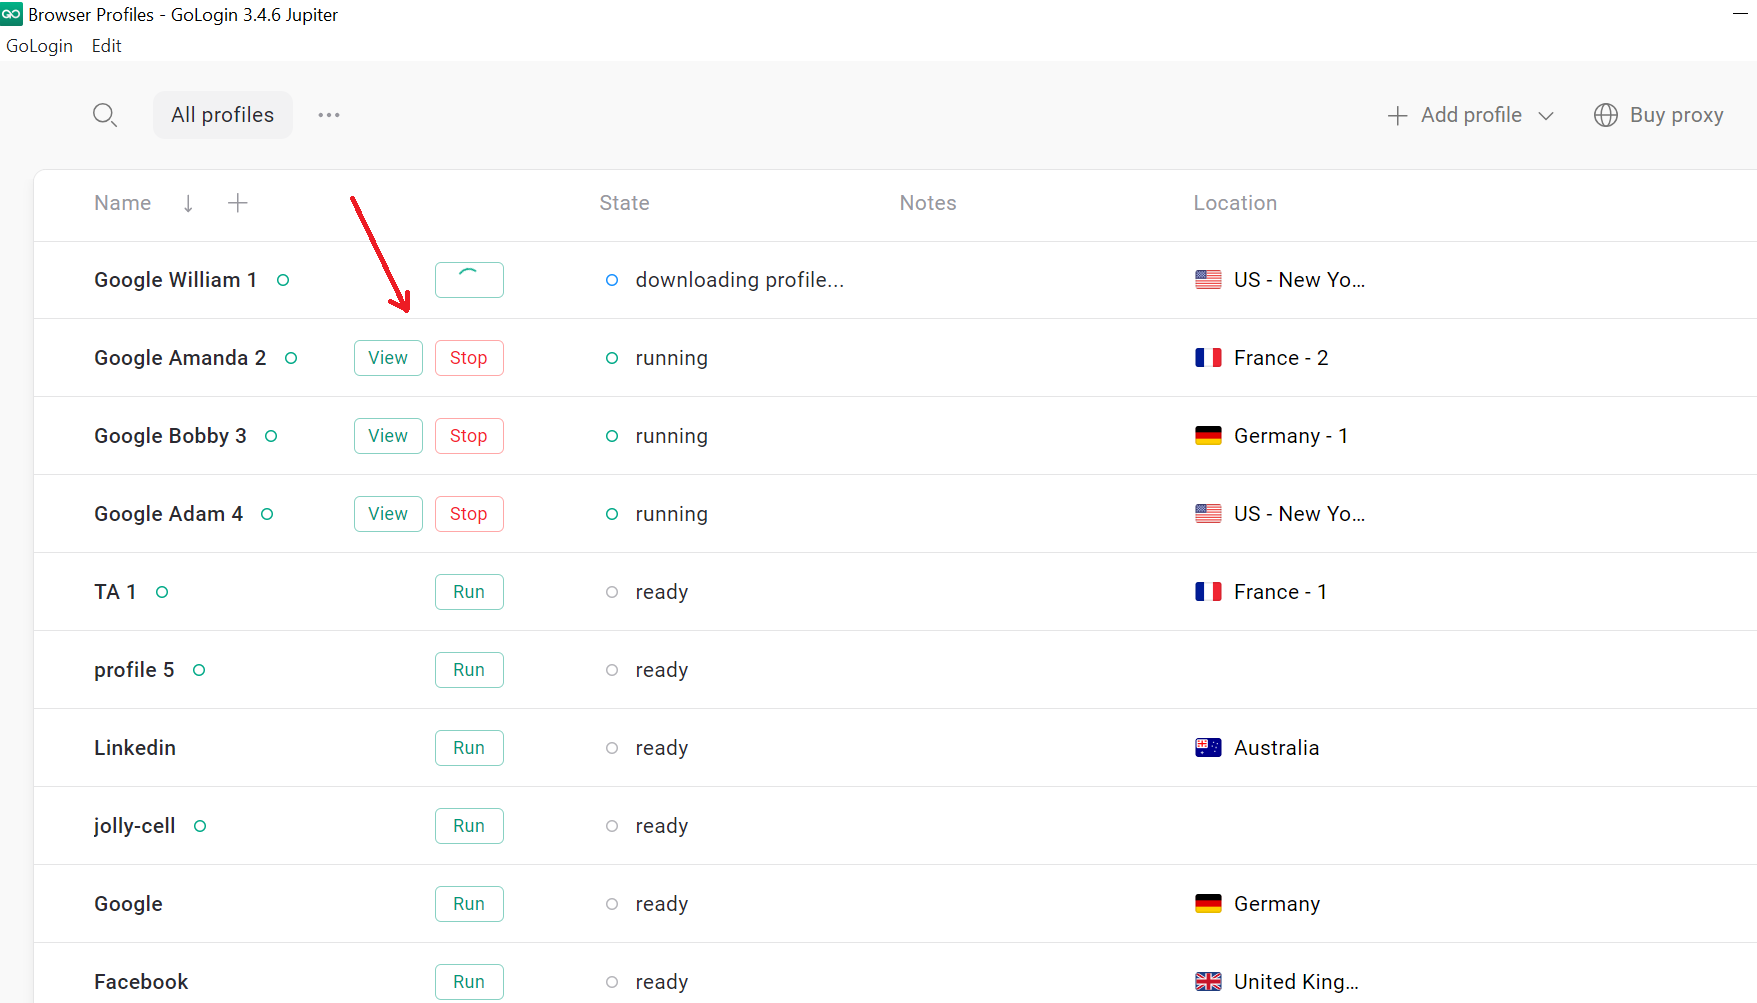View the Google Bobby 3 profile

[388, 436]
